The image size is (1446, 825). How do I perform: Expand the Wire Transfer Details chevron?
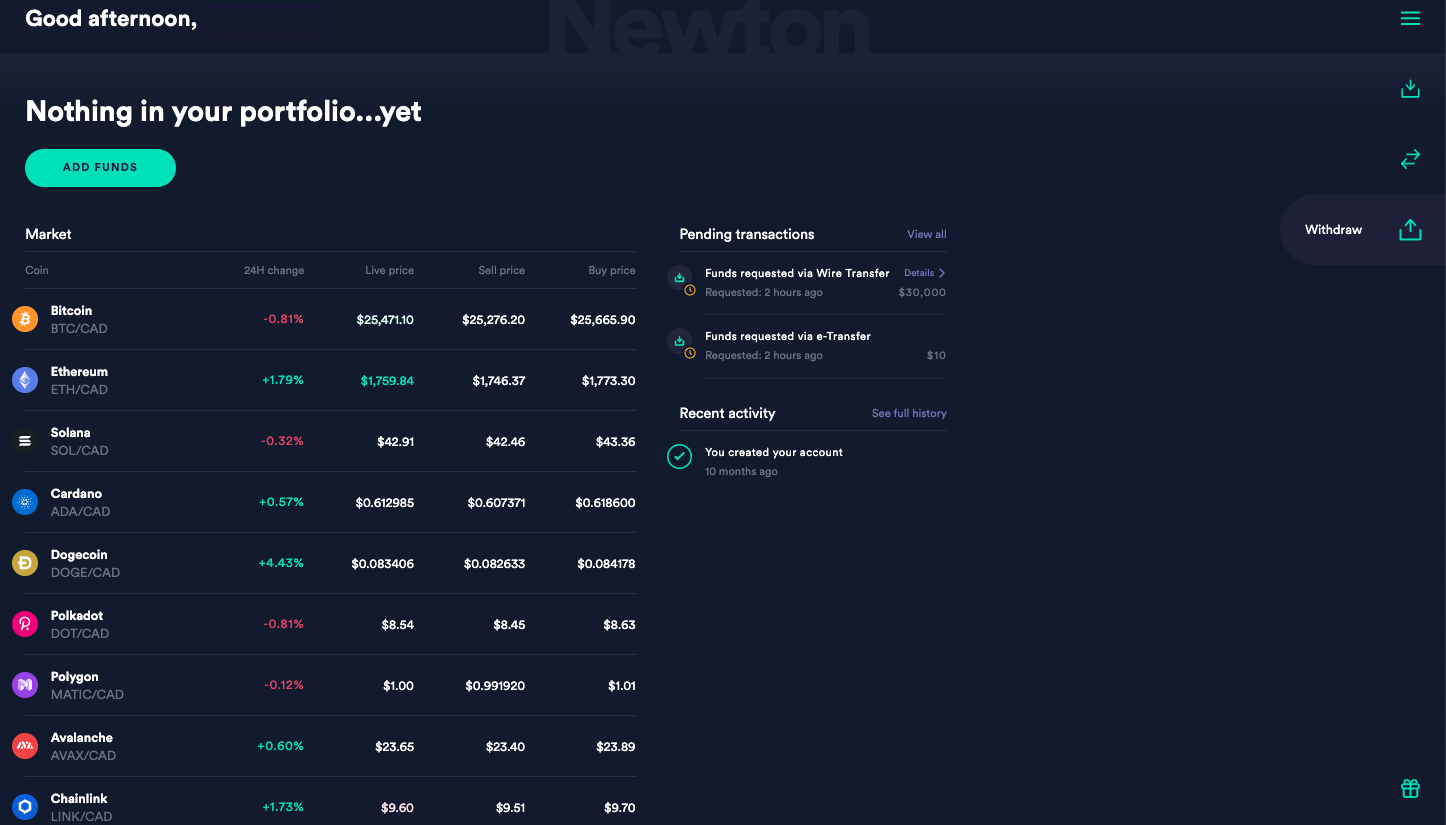tap(922, 272)
